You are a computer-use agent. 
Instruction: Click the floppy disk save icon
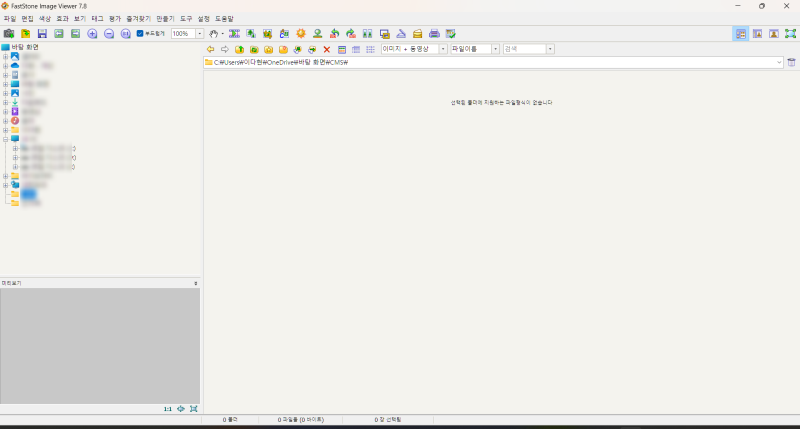click(42, 34)
